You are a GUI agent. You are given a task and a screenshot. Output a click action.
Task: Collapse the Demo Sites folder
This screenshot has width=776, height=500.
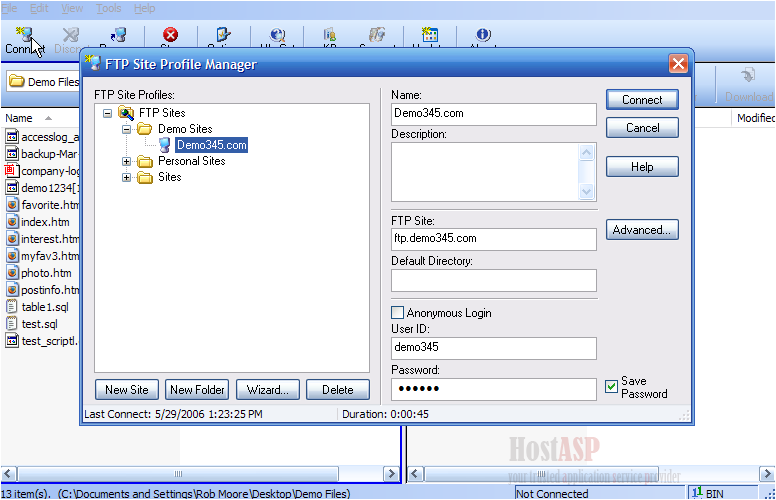click(127, 129)
